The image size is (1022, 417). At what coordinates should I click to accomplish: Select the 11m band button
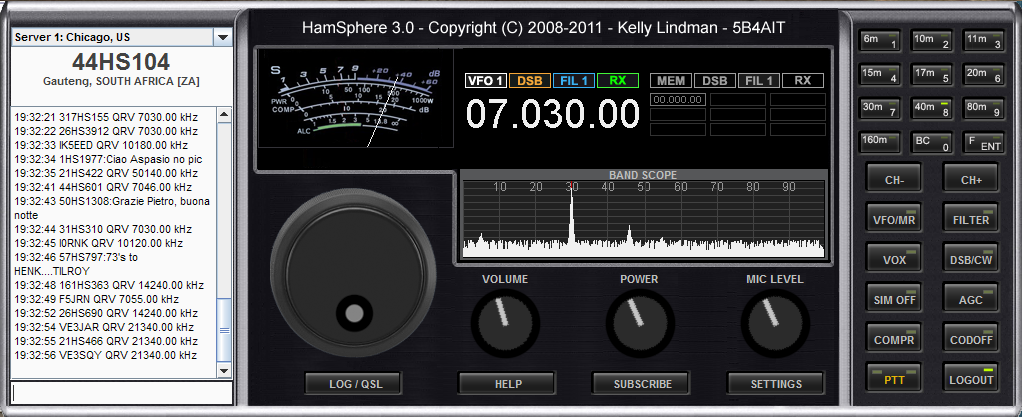[982, 40]
